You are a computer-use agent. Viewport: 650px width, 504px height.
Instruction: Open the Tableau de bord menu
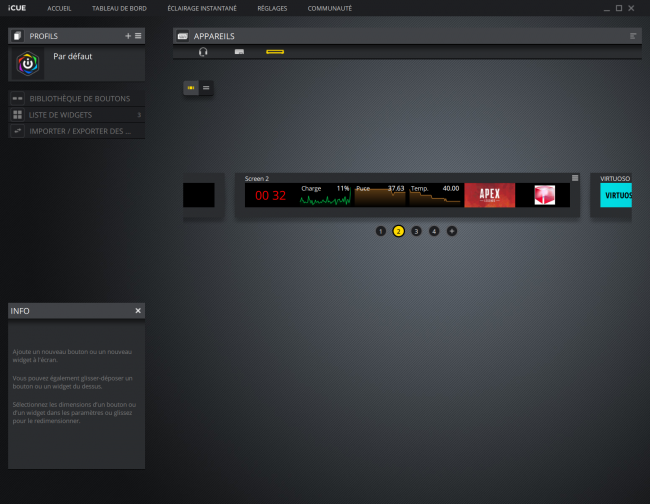tap(119, 8)
